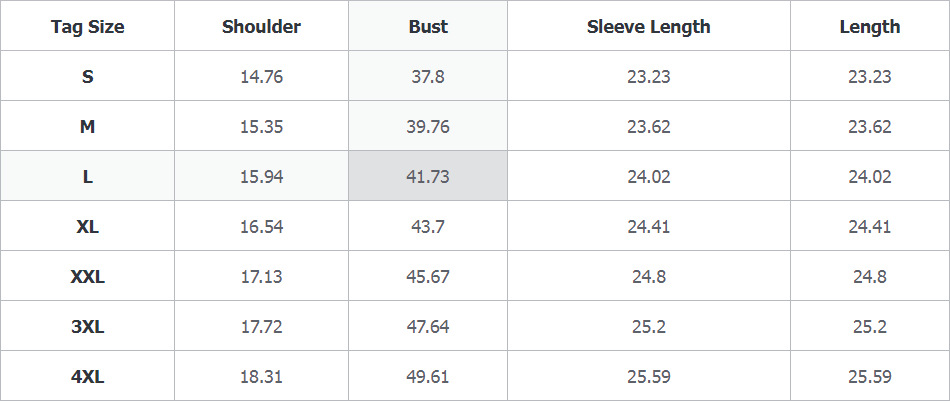Select the Length column header
The width and height of the screenshot is (950, 403).
869,27
